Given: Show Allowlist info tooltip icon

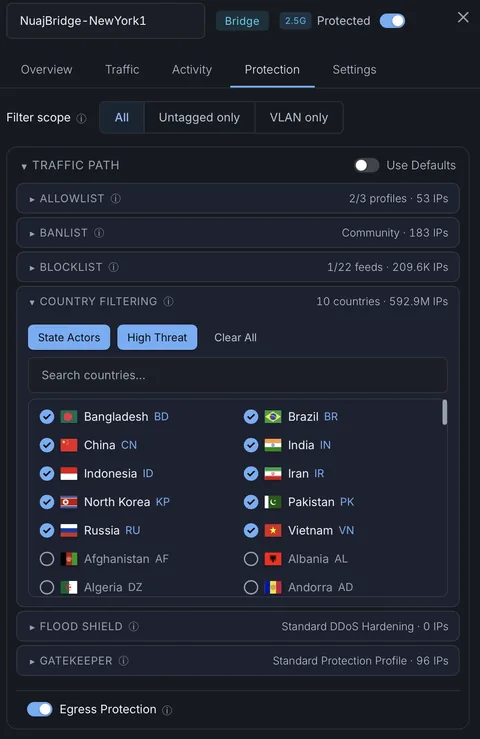Looking at the screenshot, I should [116, 198].
